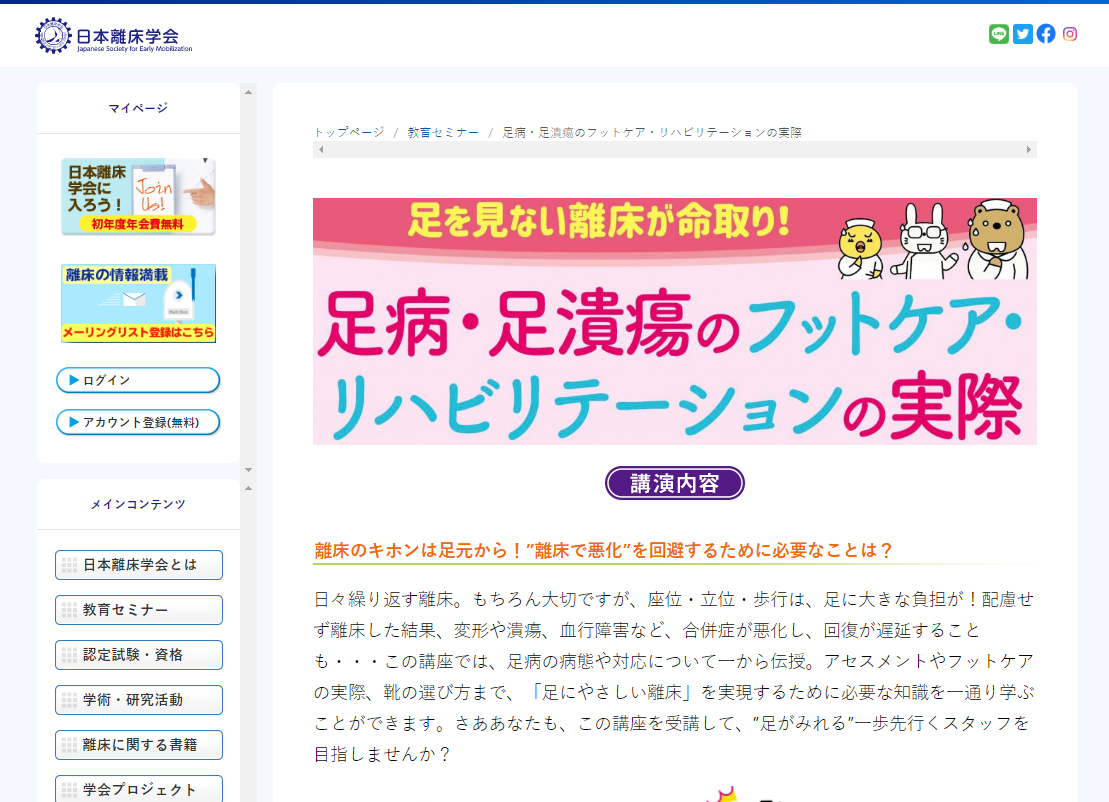Open 学術・研究活動 menu entry
1109x802 pixels.
139,700
